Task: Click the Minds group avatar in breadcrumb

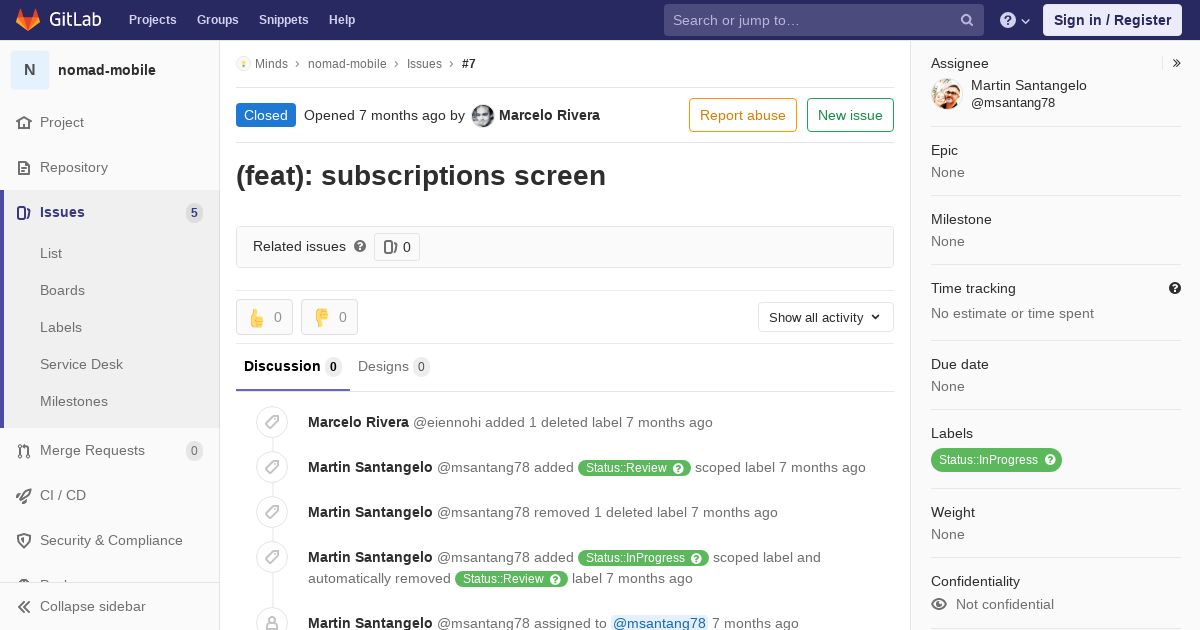Action: click(x=243, y=63)
